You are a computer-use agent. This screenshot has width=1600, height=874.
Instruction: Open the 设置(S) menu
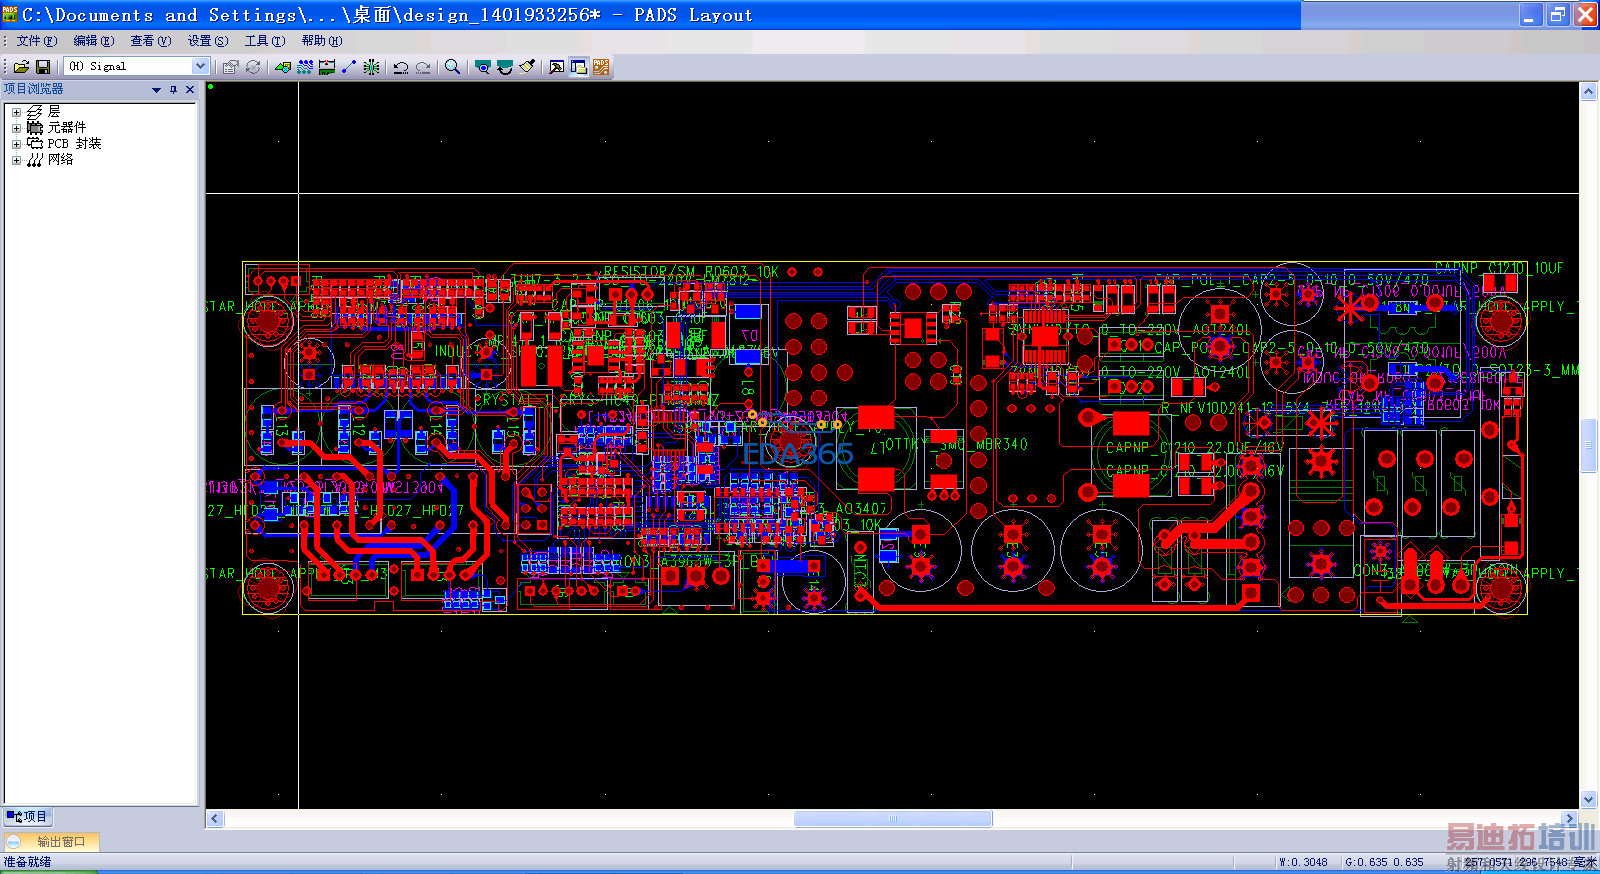coord(208,41)
